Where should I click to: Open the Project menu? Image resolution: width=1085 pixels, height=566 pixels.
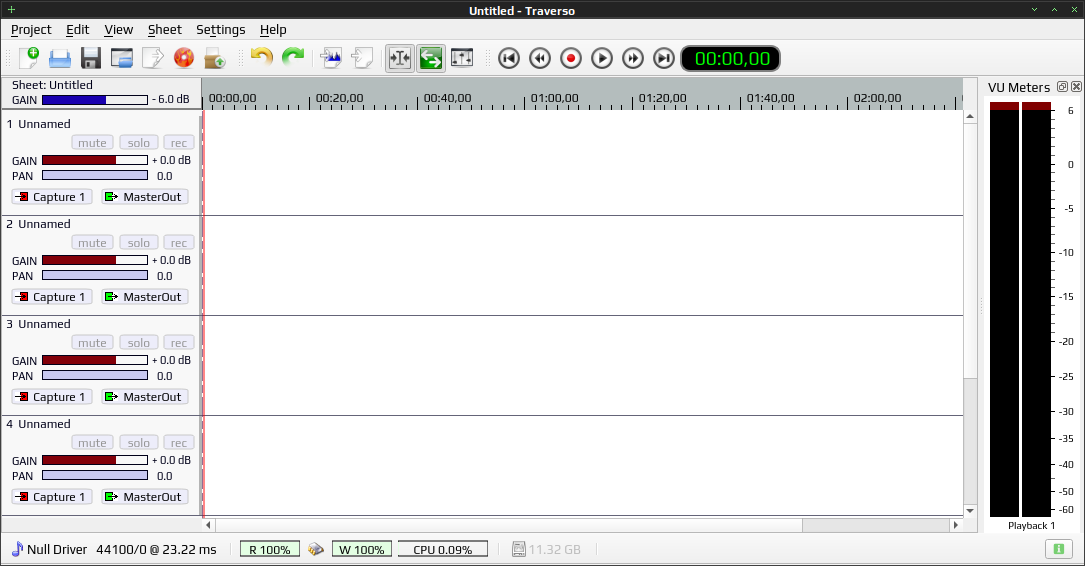(31, 30)
